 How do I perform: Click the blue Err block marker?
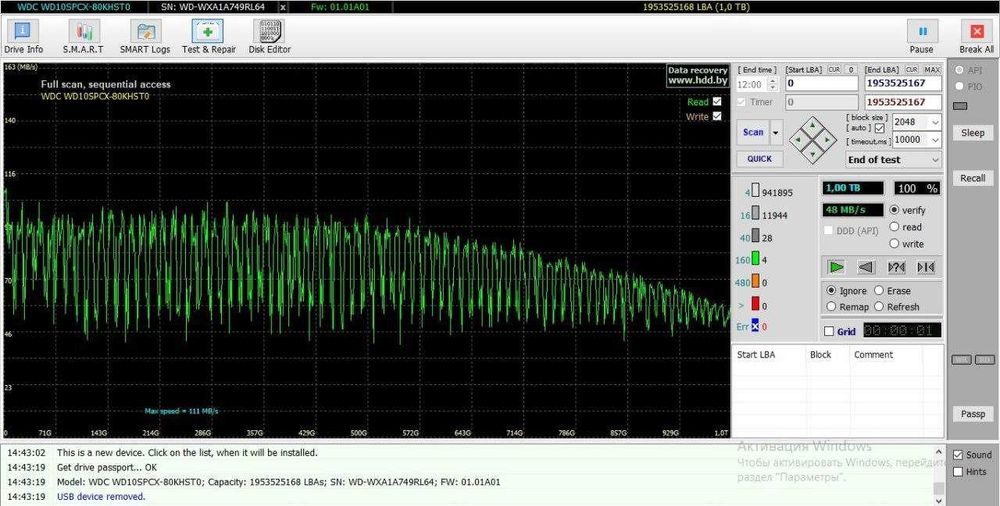click(755, 325)
